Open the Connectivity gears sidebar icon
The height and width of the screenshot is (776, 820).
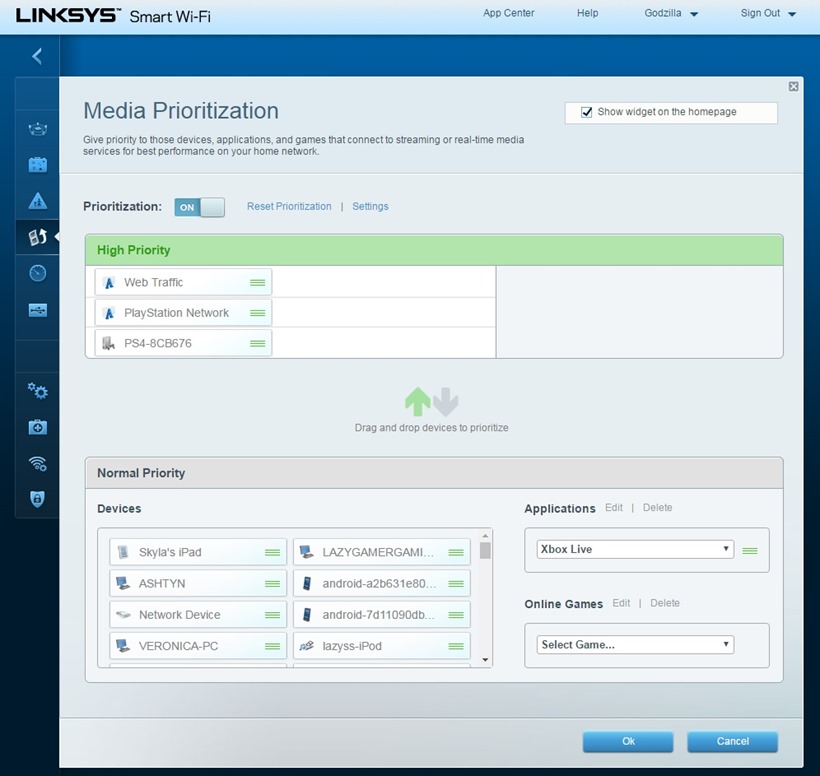38,391
